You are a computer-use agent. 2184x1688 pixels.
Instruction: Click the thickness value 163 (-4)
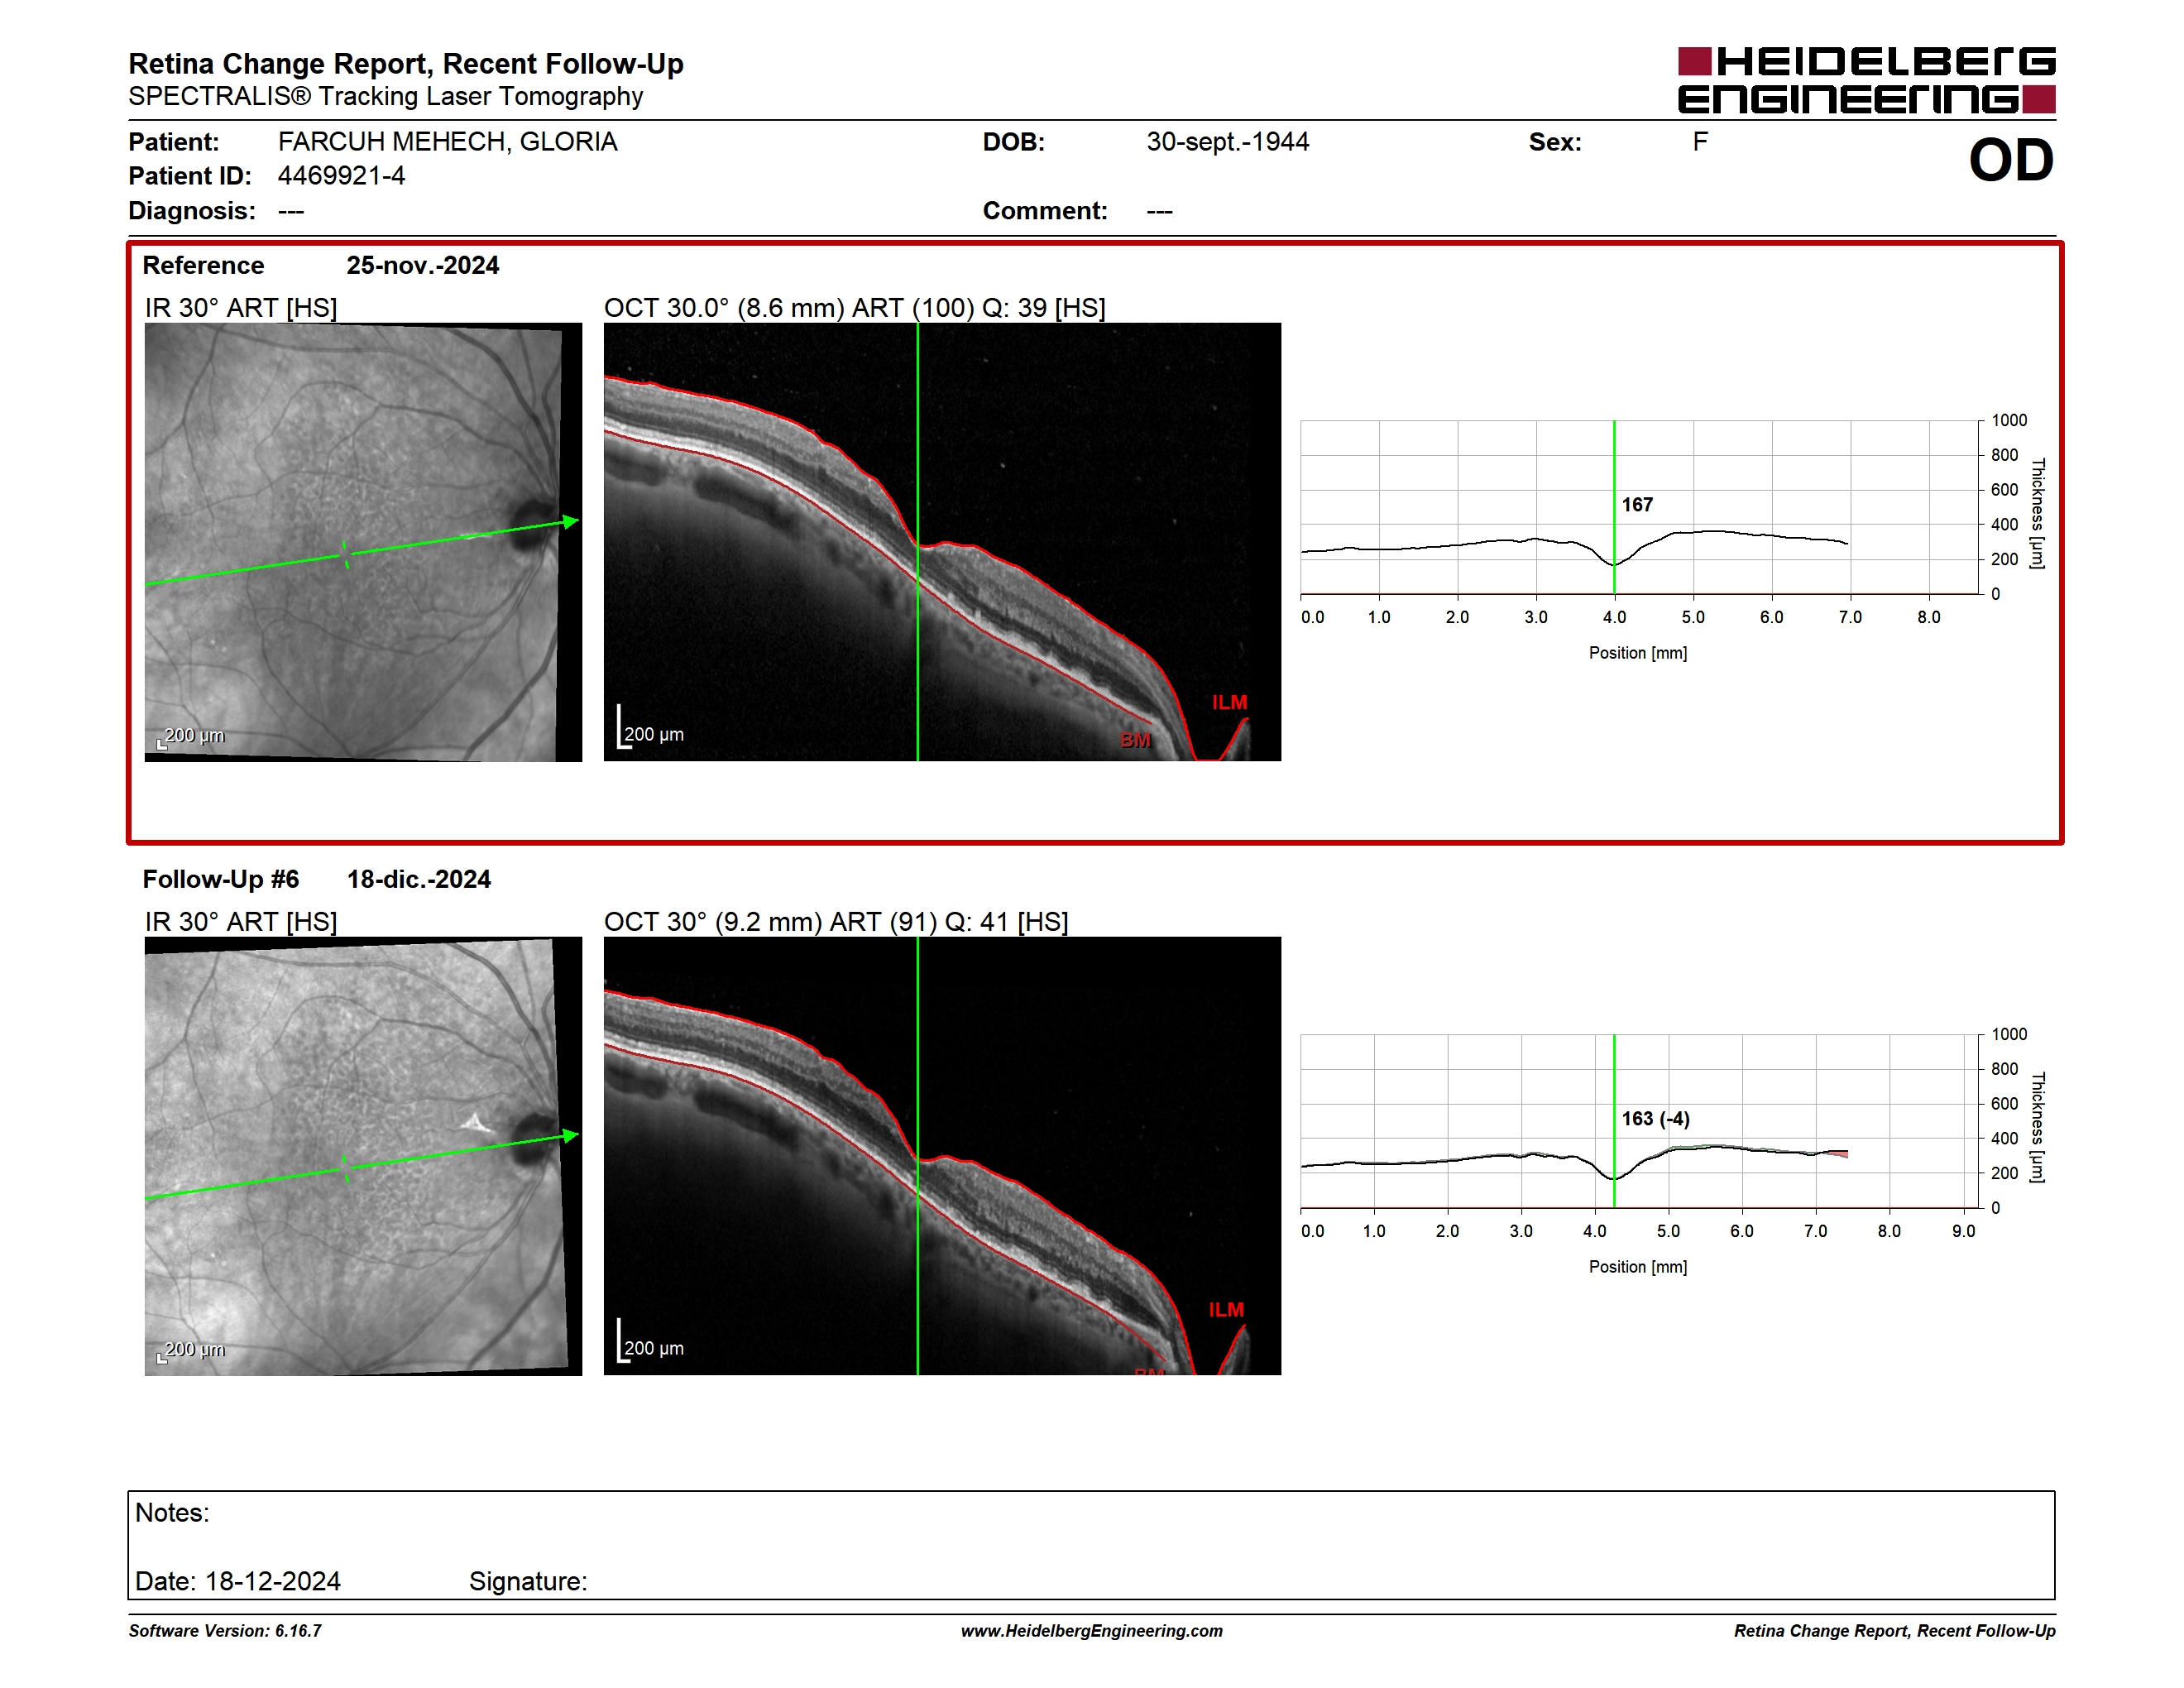tap(1656, 1119)
